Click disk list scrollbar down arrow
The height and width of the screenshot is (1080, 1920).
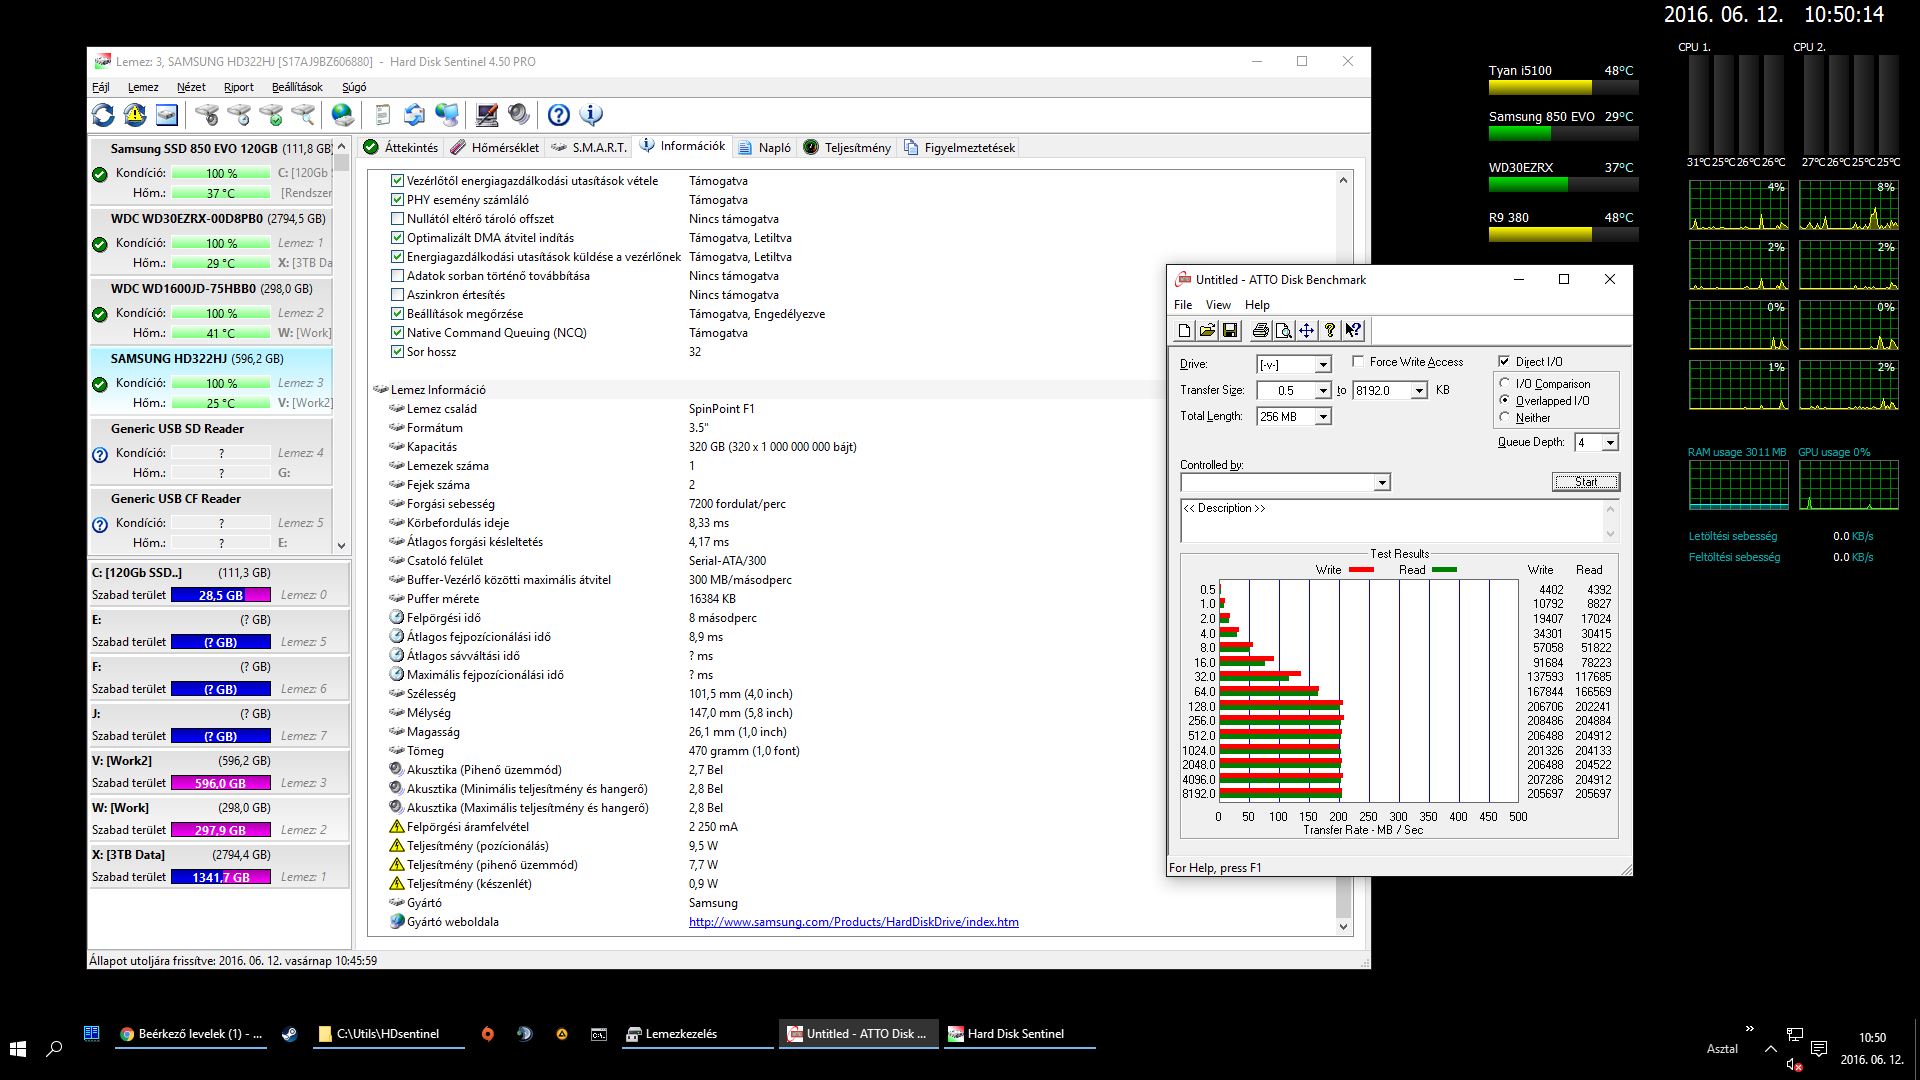pos(342,546)
